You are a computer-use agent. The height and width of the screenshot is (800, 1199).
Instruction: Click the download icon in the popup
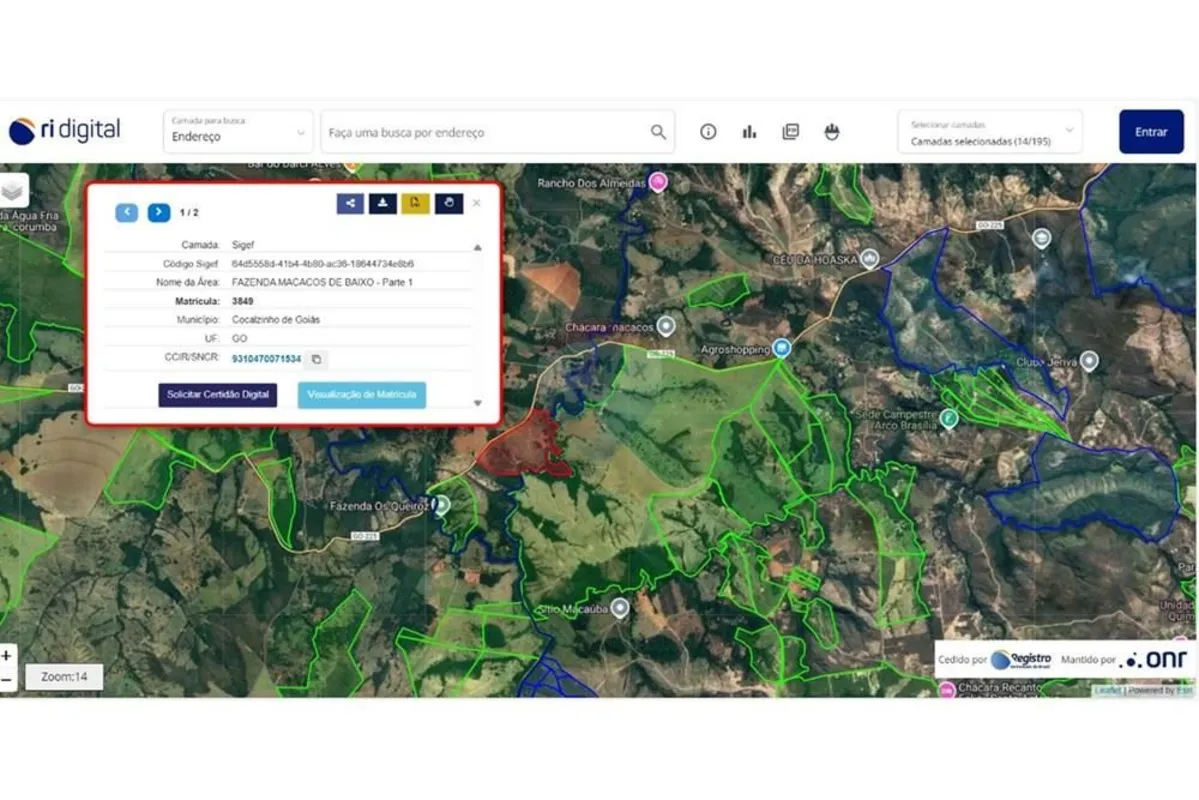(x=383, y=204)
